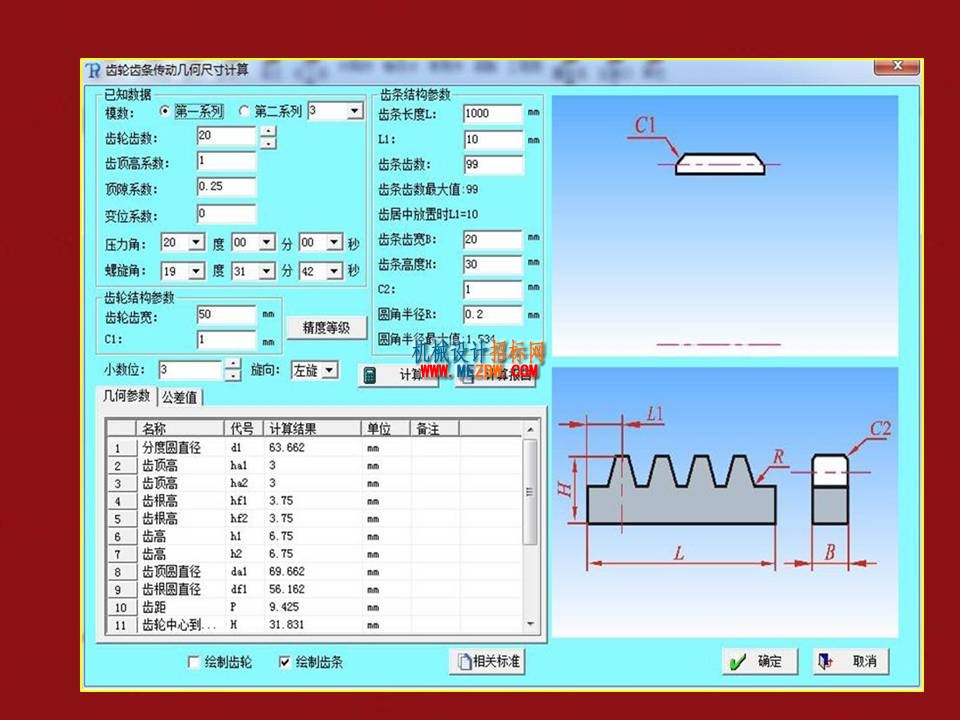Screen dimensions: 960x720
Task: Click the C1 chamfer diagram preview
Action: tap(725, 226)
